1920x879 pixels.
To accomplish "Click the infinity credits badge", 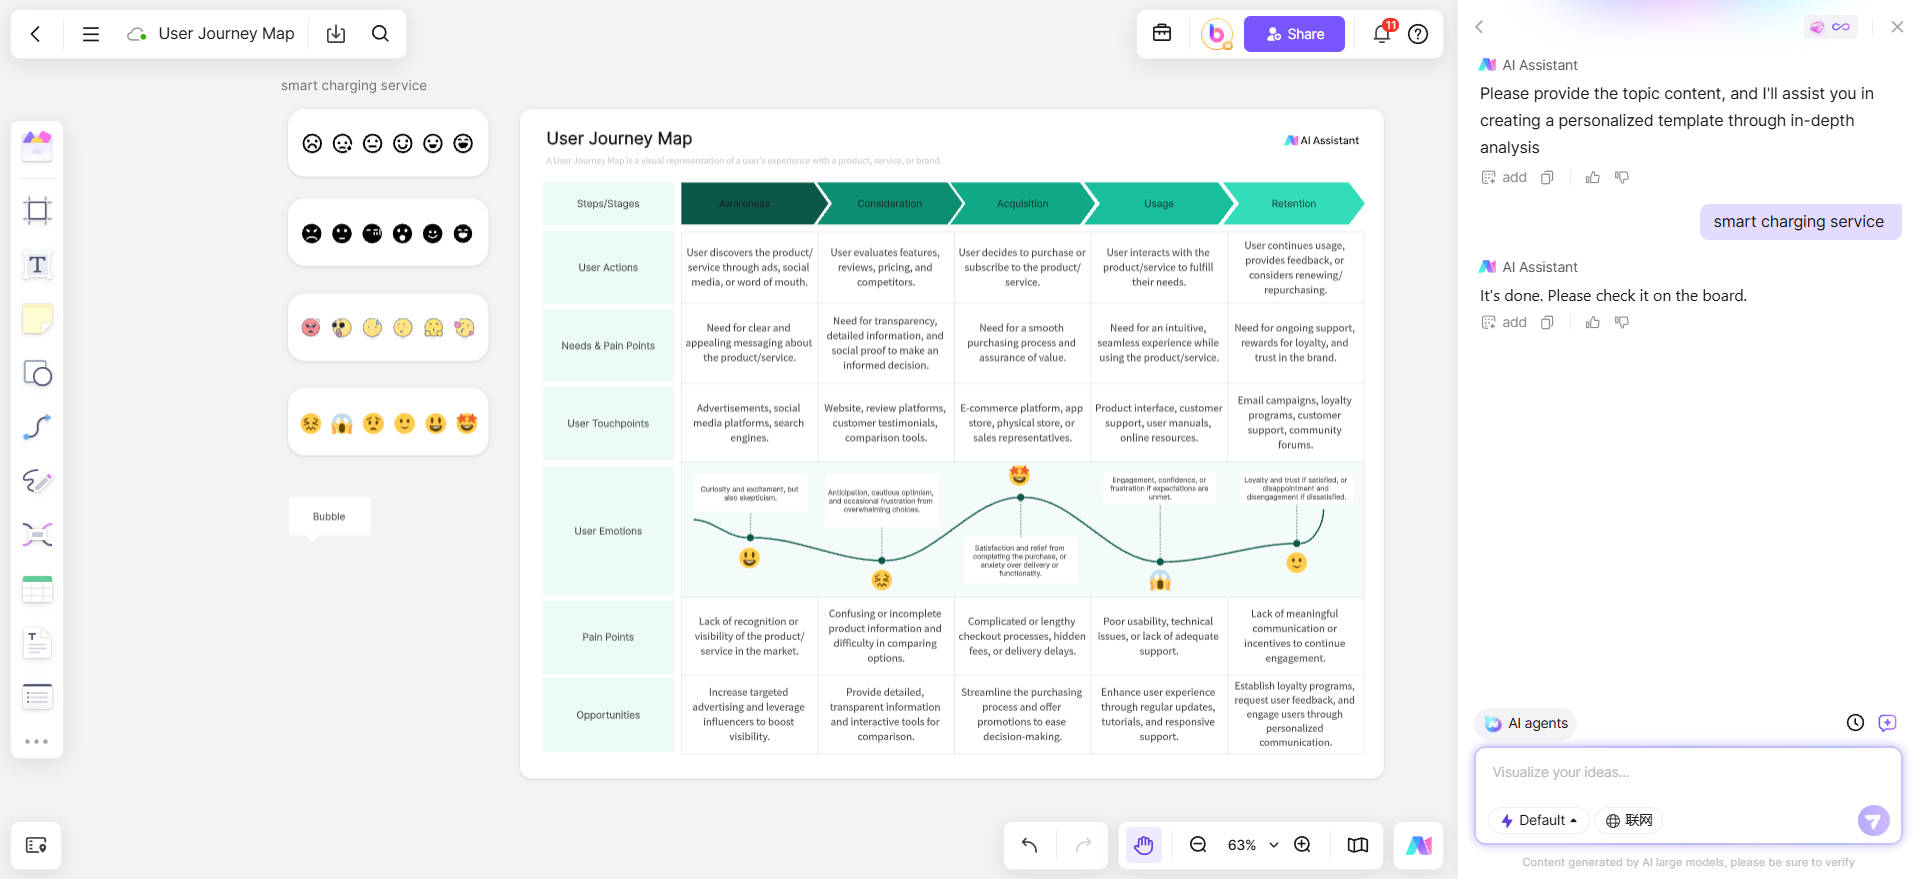I will click(1831, 27).
